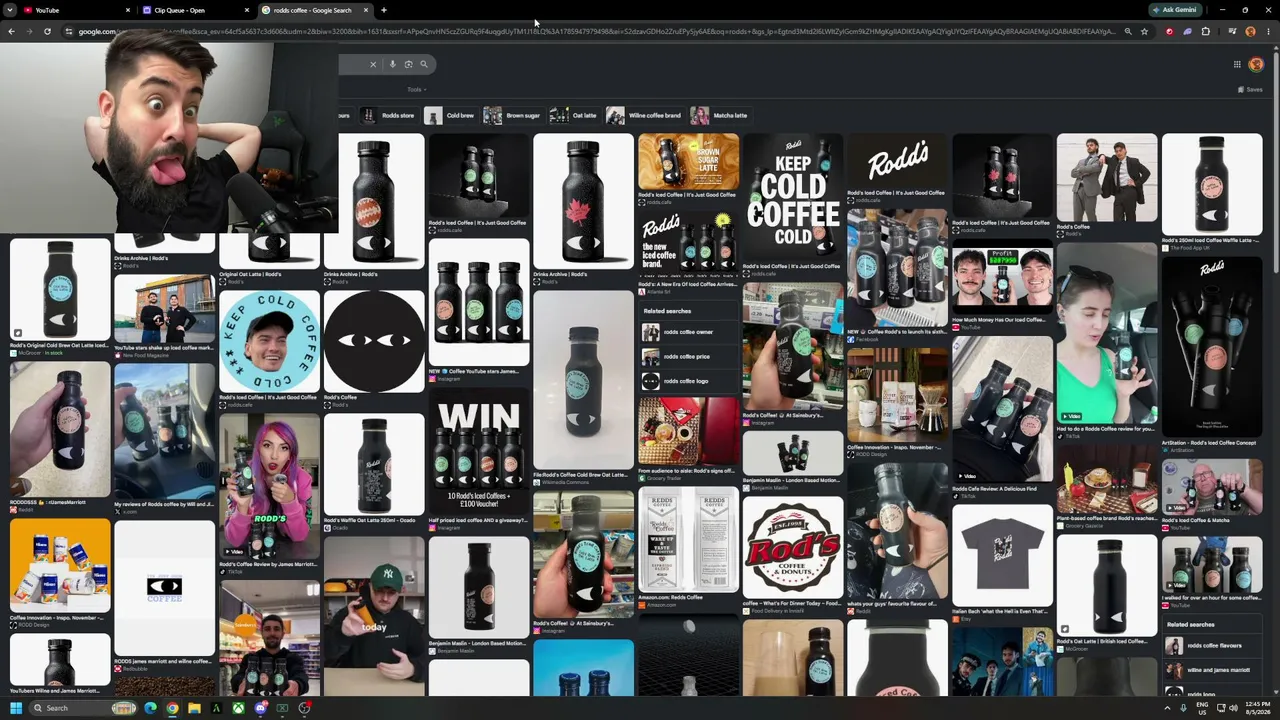This screenshot has width=1280, height=720.
Task: Open Google Chrome from the taskbar
Action: tap(172, 708)
